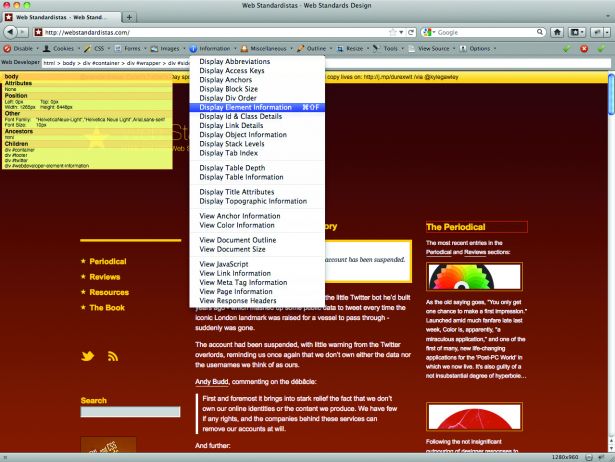
Task: Click the magnifier in the Google search box
Action: pyautogui.click(x=540, y=32)
